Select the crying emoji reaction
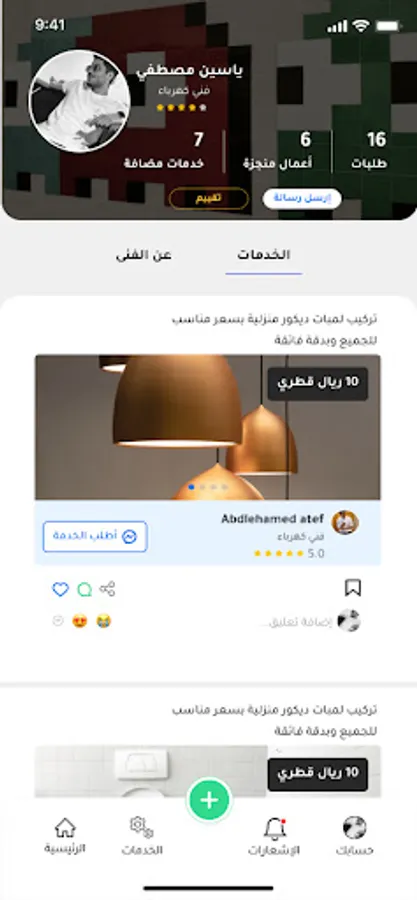The width and height of the screenshot is (417, 900). tap(103, 621)
